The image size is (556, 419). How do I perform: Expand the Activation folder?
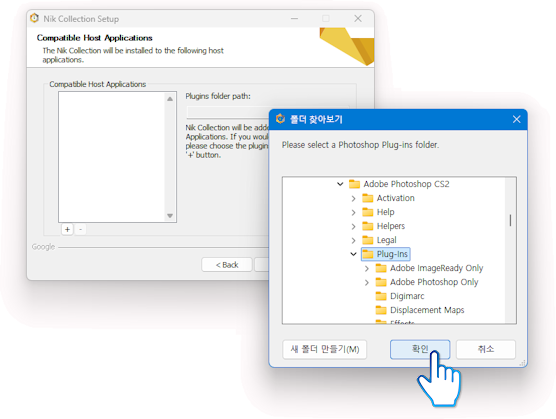pos(353,198)
